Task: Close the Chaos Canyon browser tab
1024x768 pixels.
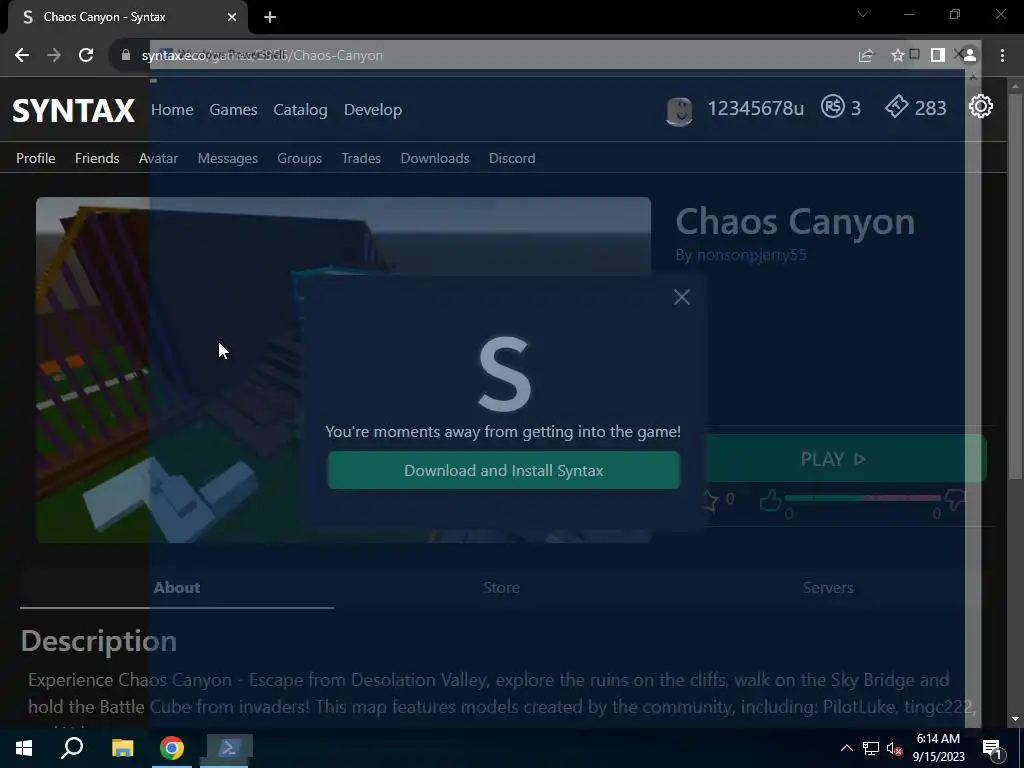Action: (232, 17)
